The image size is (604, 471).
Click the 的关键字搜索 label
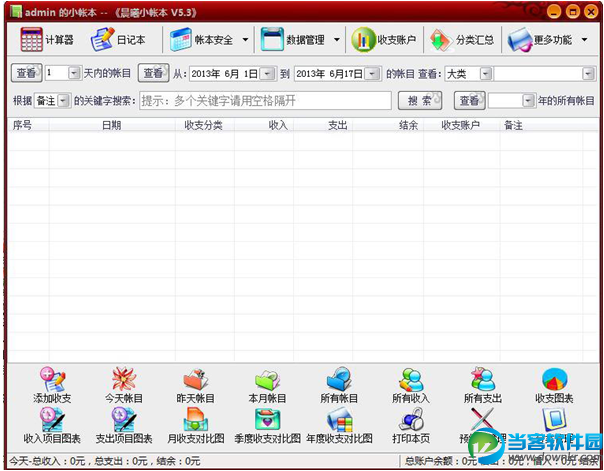point(105,101)
